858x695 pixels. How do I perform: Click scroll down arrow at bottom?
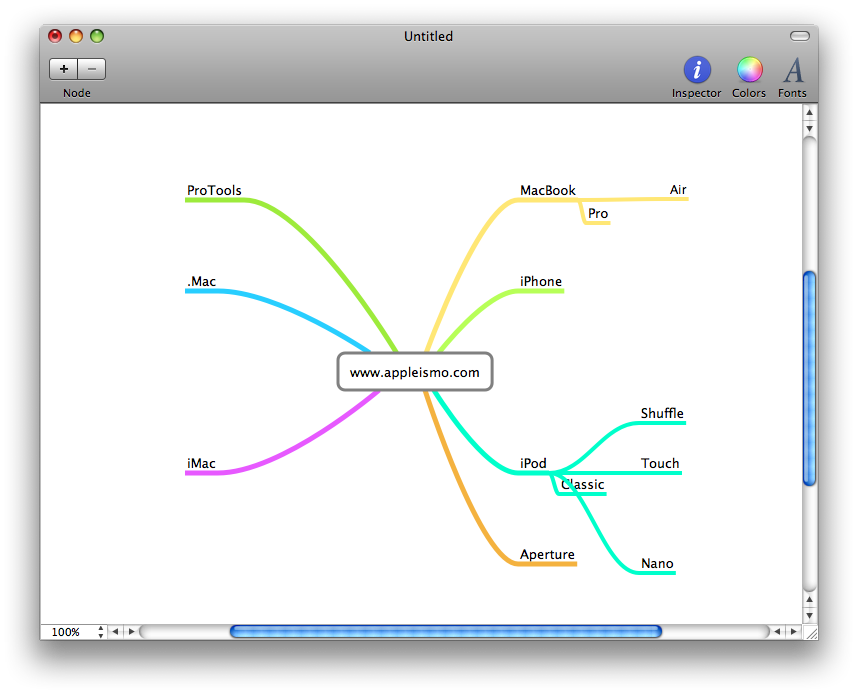810,616
